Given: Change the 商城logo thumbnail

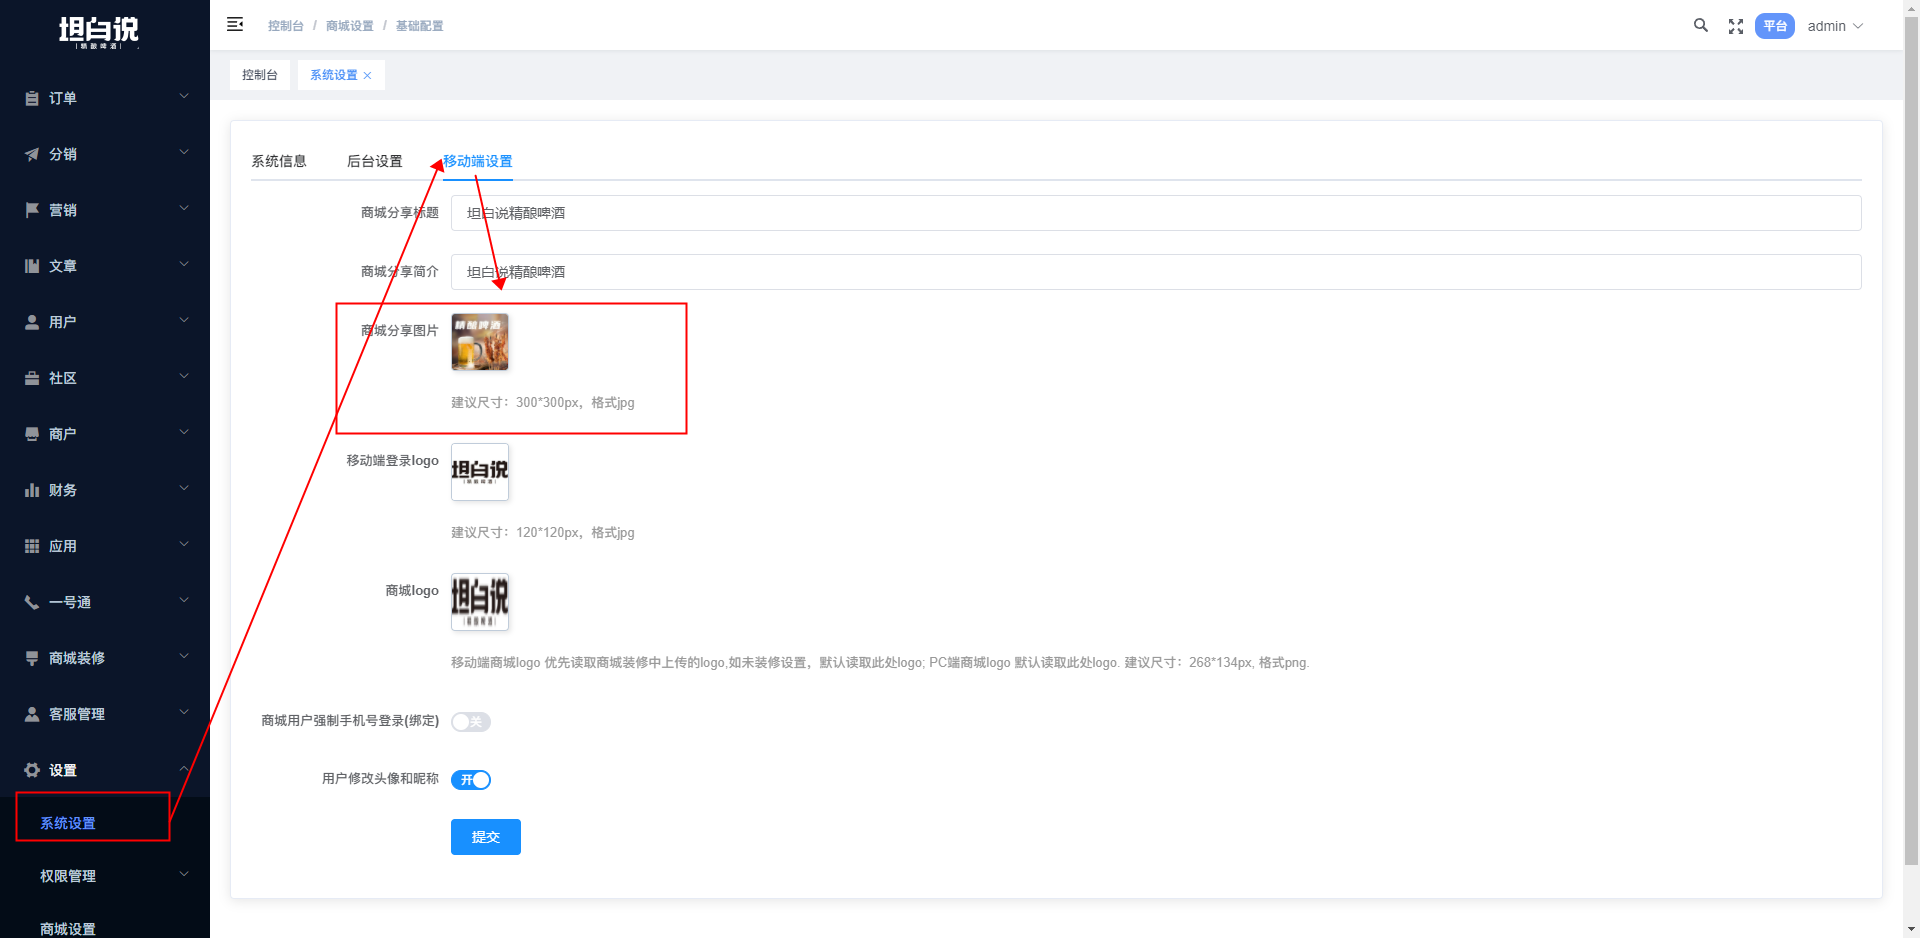Looking at the screenshot, I should [480, 602].
